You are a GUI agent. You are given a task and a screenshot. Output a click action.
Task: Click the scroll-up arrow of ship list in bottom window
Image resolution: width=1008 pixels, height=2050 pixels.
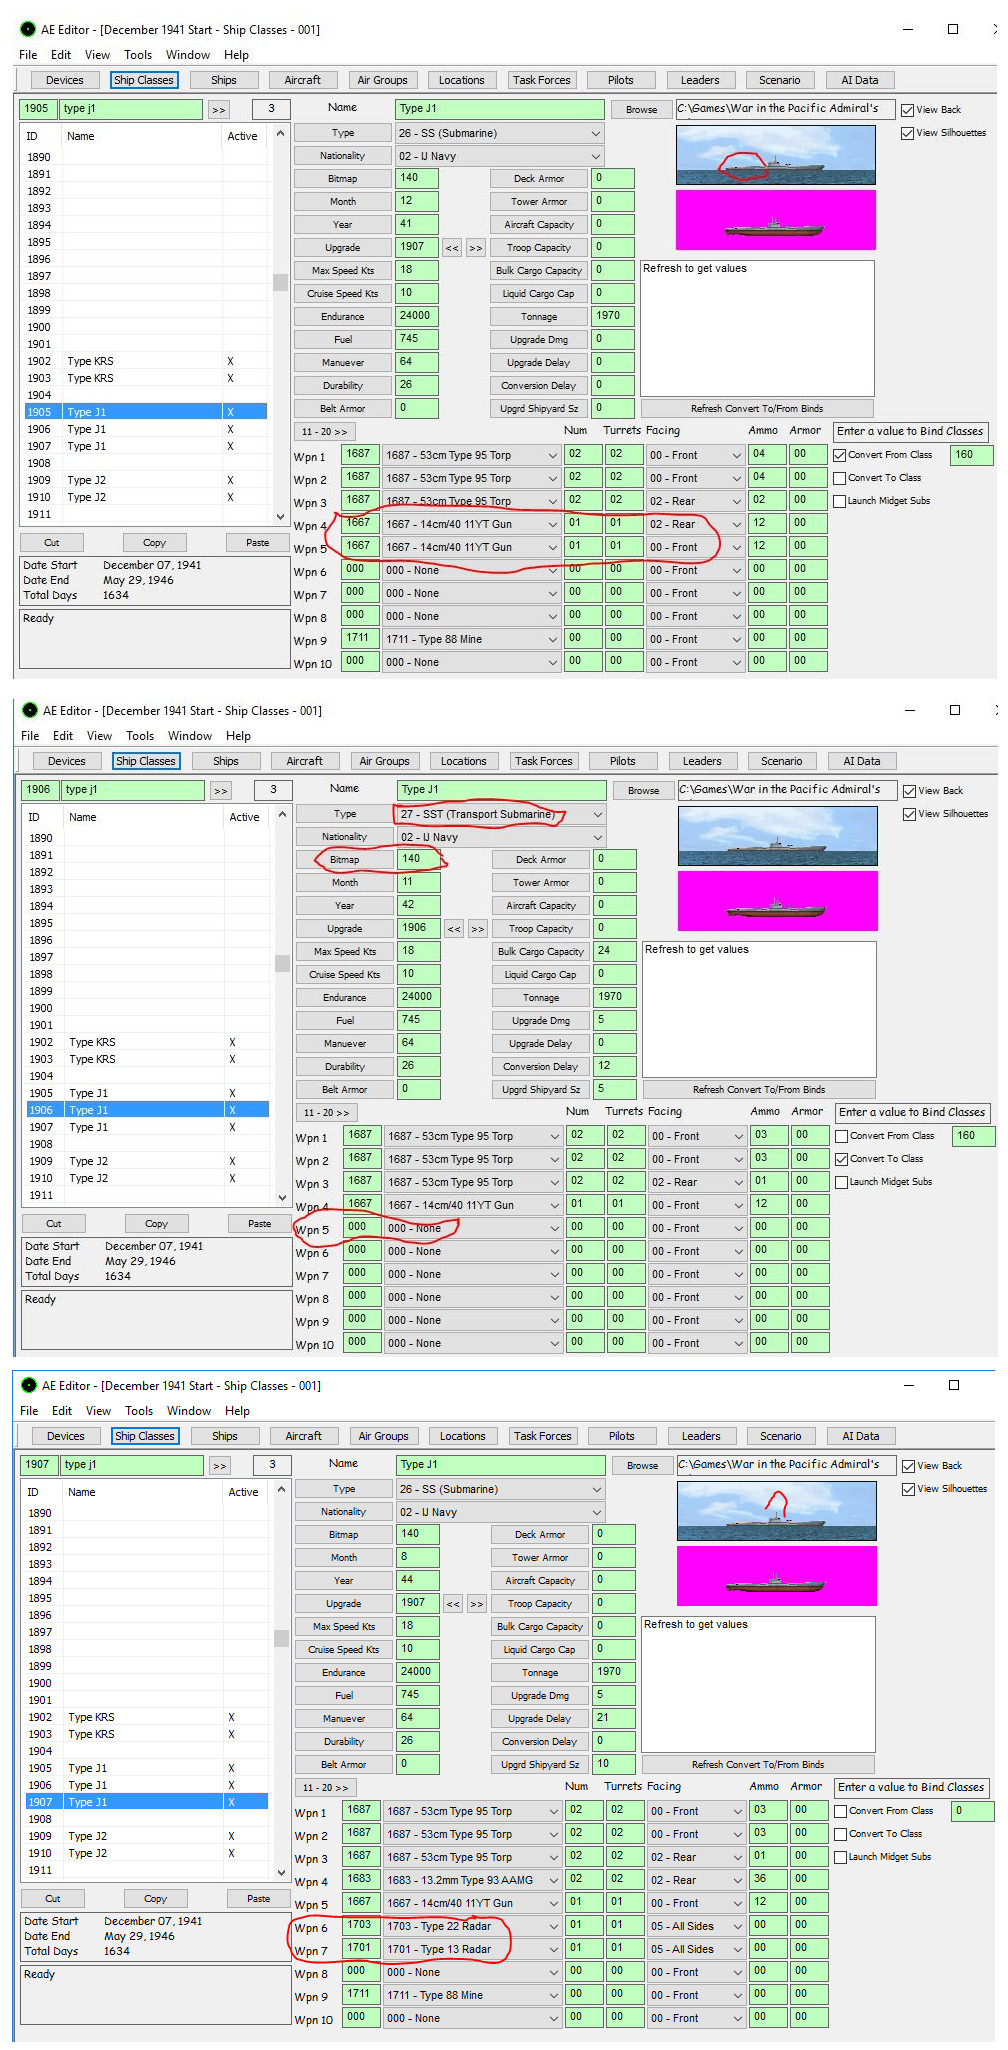tap(281, 1490)
